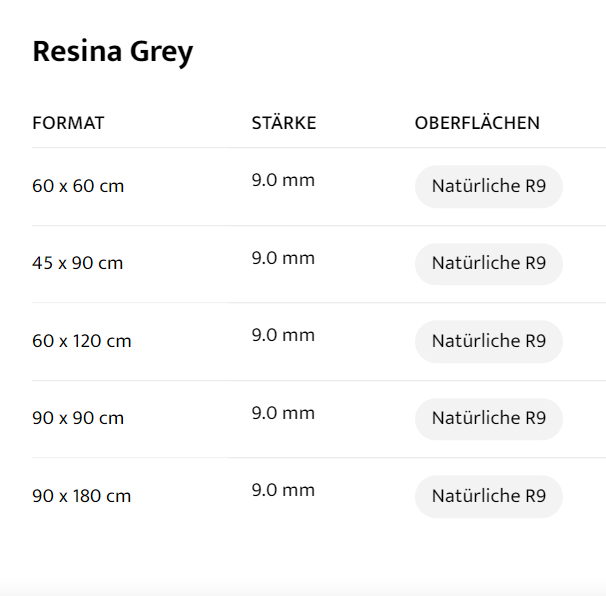Click the Resina Grey heading
Image resolution: width=606 pixels, height=596 pixels.
[112, 52]
